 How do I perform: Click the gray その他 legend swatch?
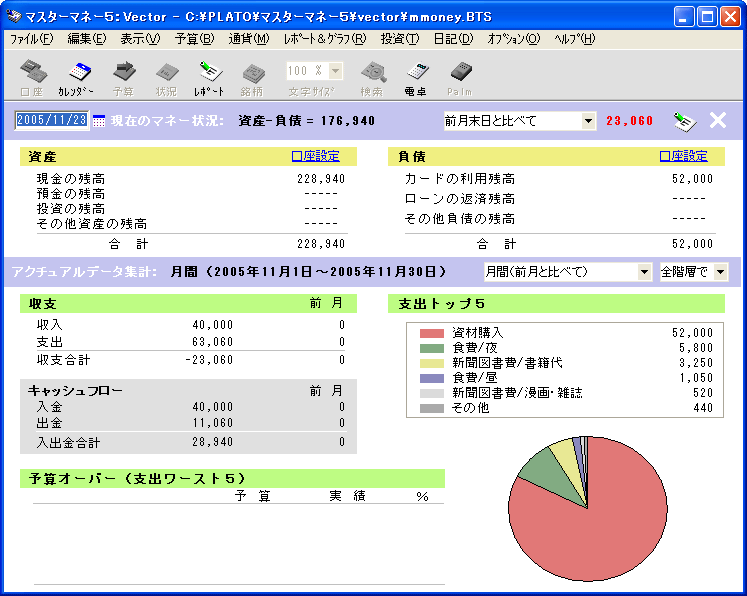click(432, 408)
